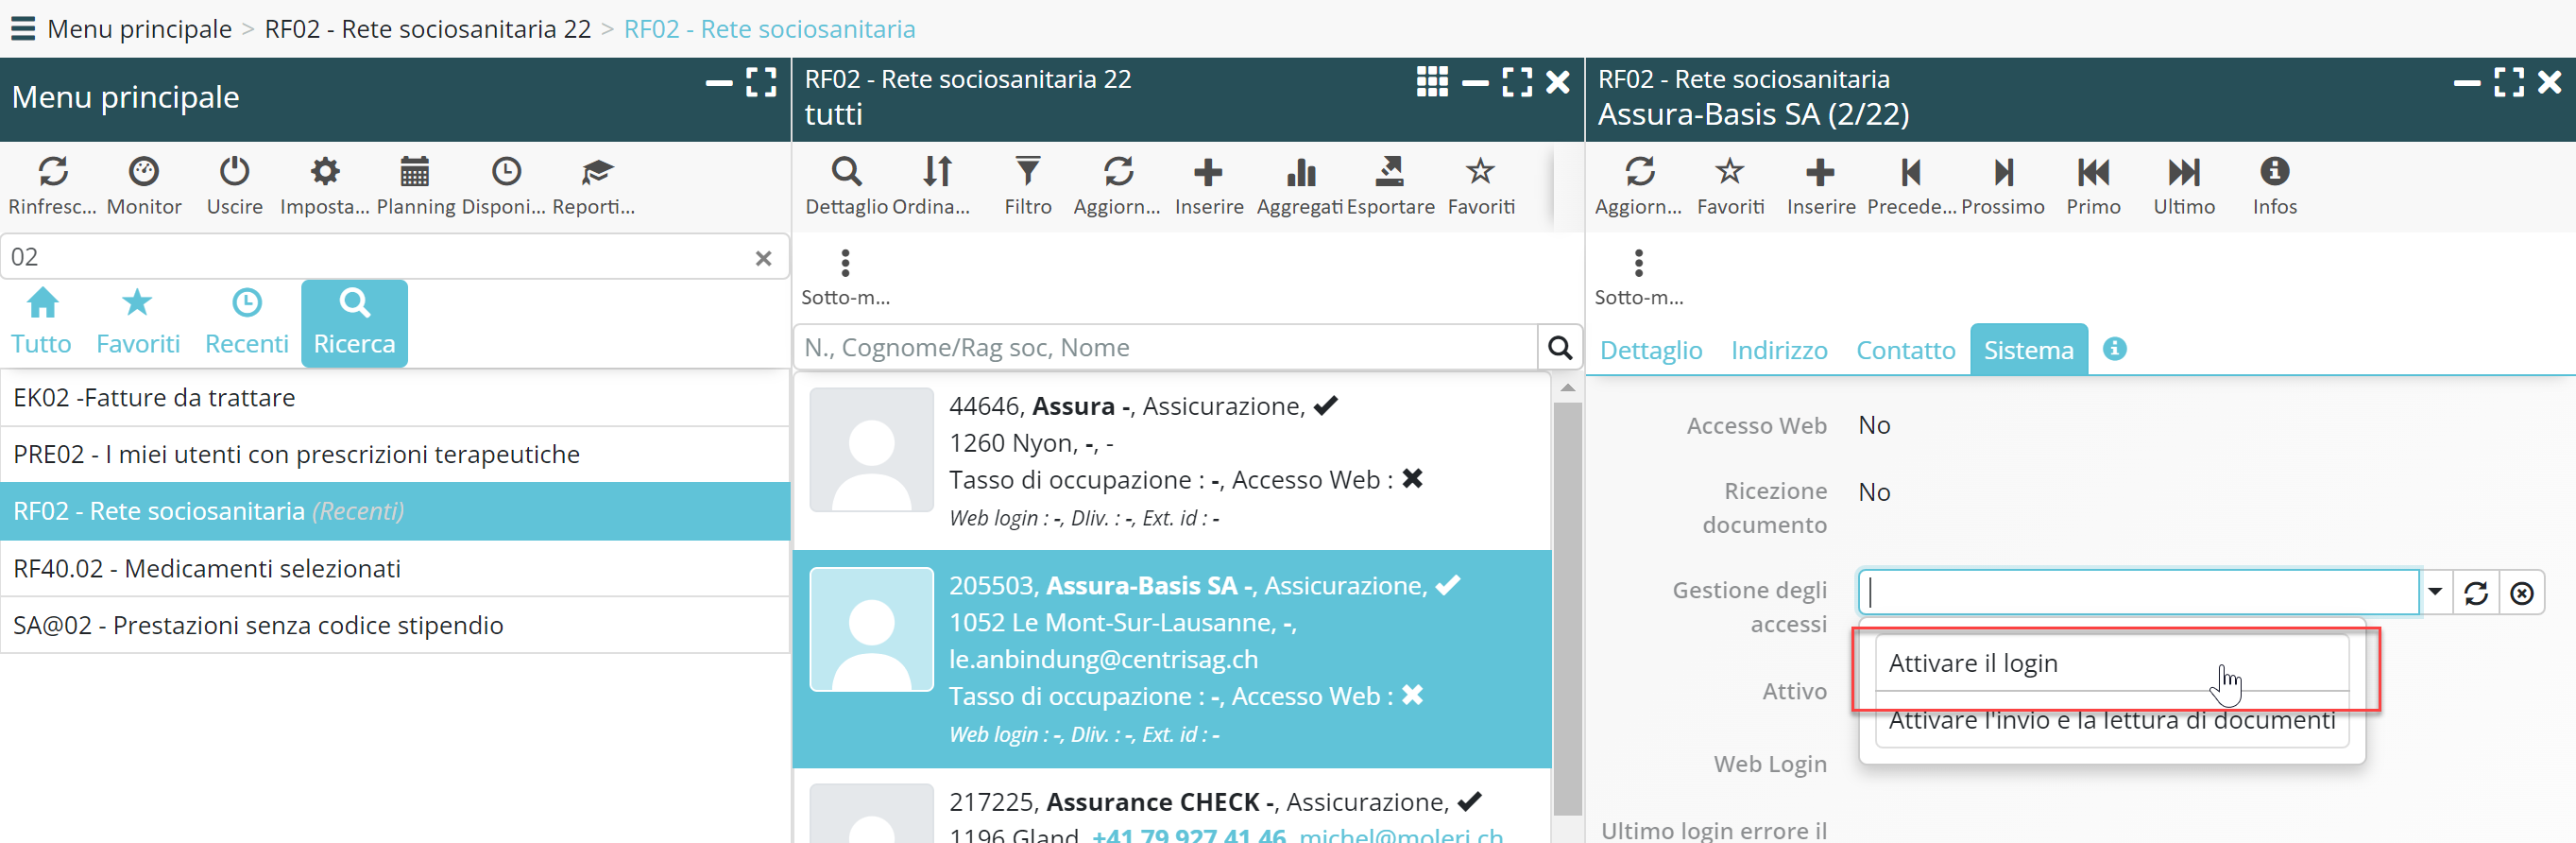Click the N., Cognome/Rag soc search field
The image size is (2576, 843).
(1165, 347)
